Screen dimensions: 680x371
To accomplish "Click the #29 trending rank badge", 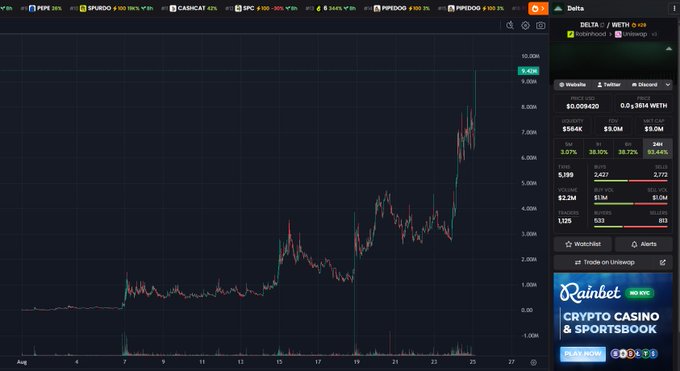I will [x=639, y=25].
